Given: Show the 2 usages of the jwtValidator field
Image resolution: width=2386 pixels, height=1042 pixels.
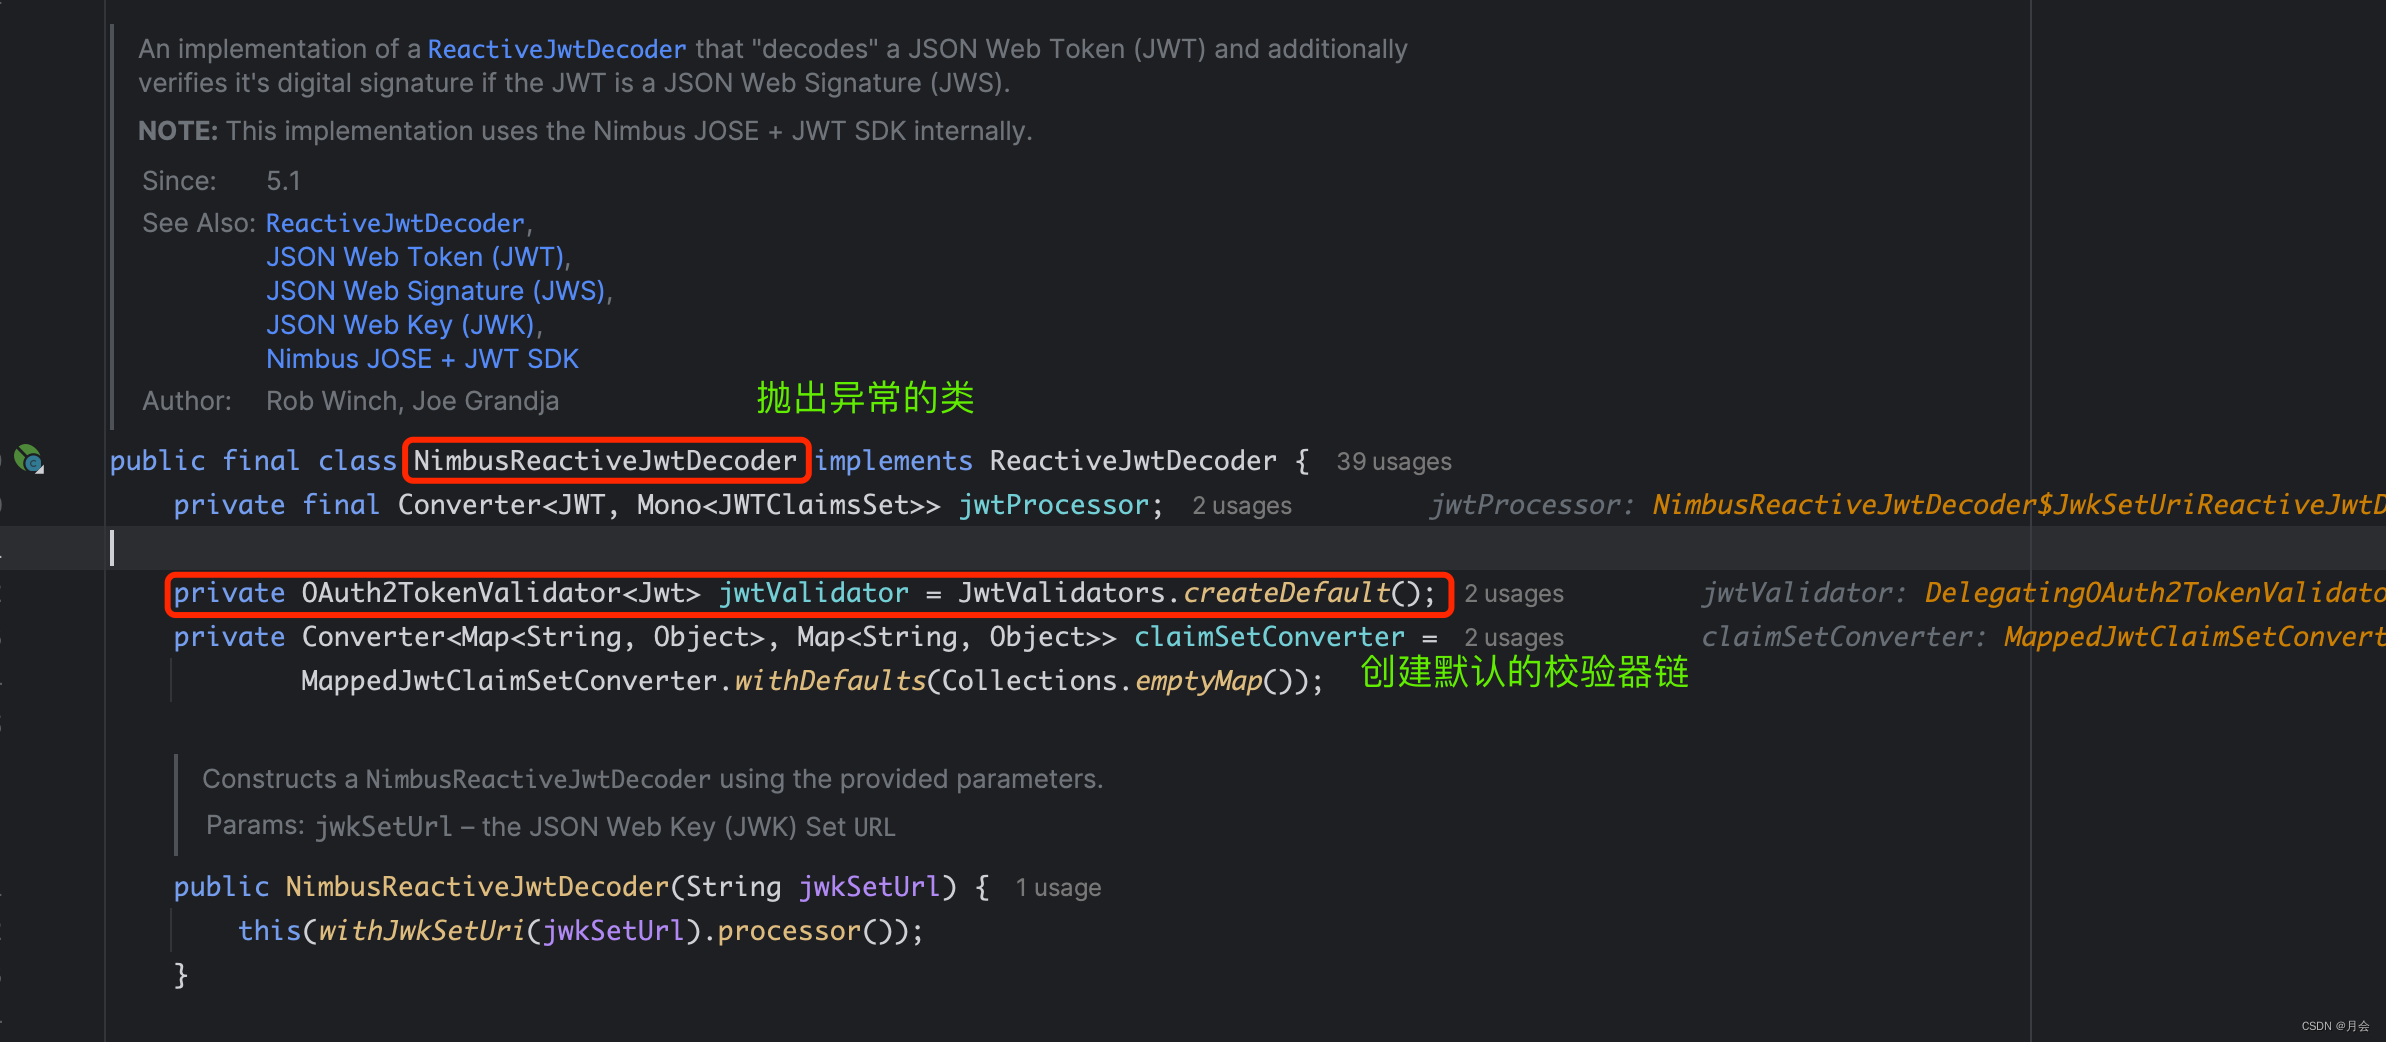Looking at the screenshot, I should coord(1513,594).
